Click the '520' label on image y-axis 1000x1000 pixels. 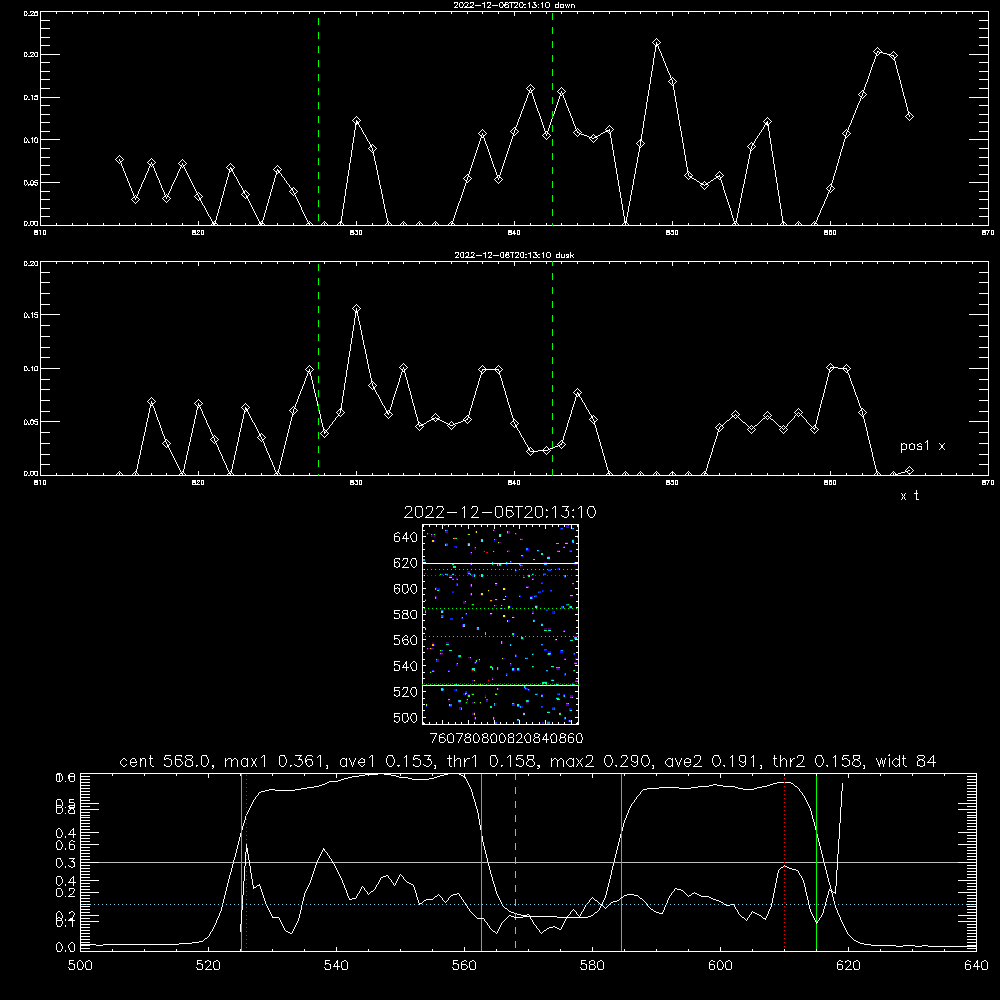click(406, 692)
